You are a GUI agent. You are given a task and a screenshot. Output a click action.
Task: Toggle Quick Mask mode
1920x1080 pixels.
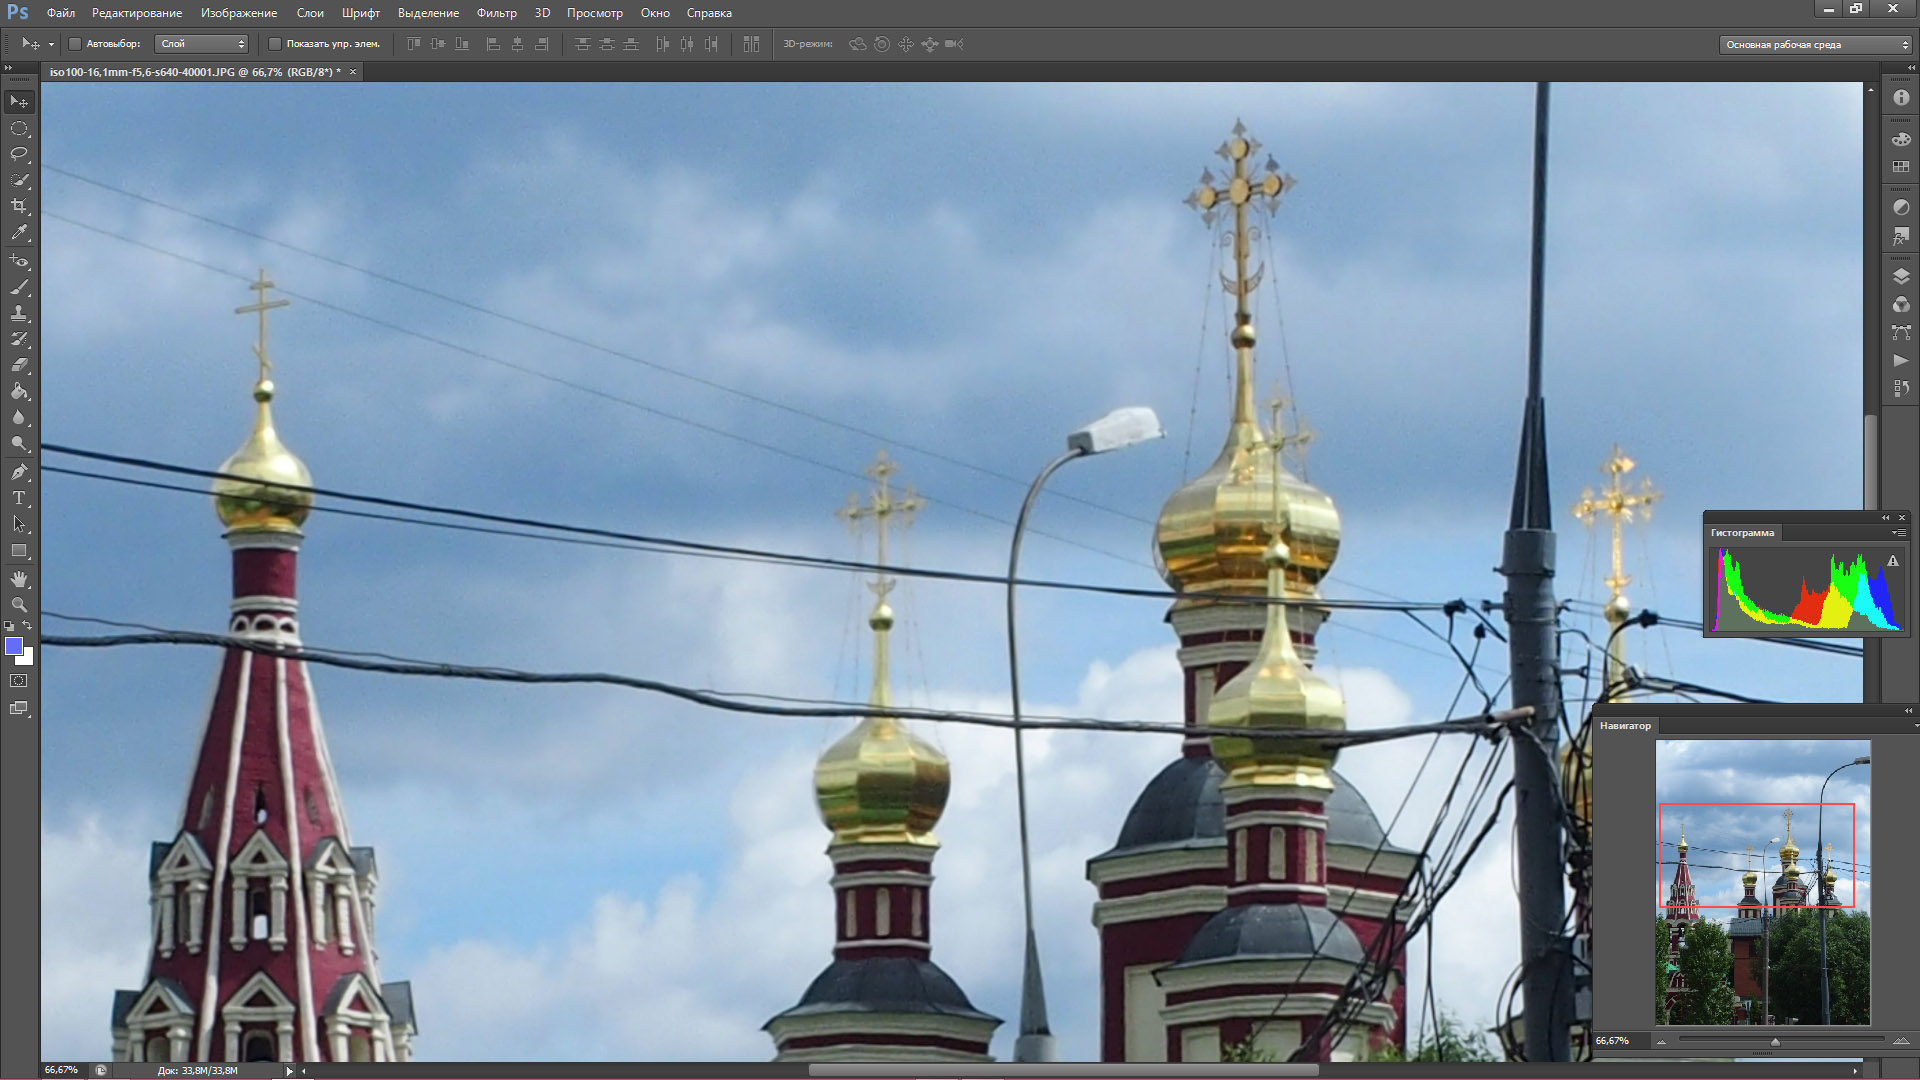pos(19,681)
